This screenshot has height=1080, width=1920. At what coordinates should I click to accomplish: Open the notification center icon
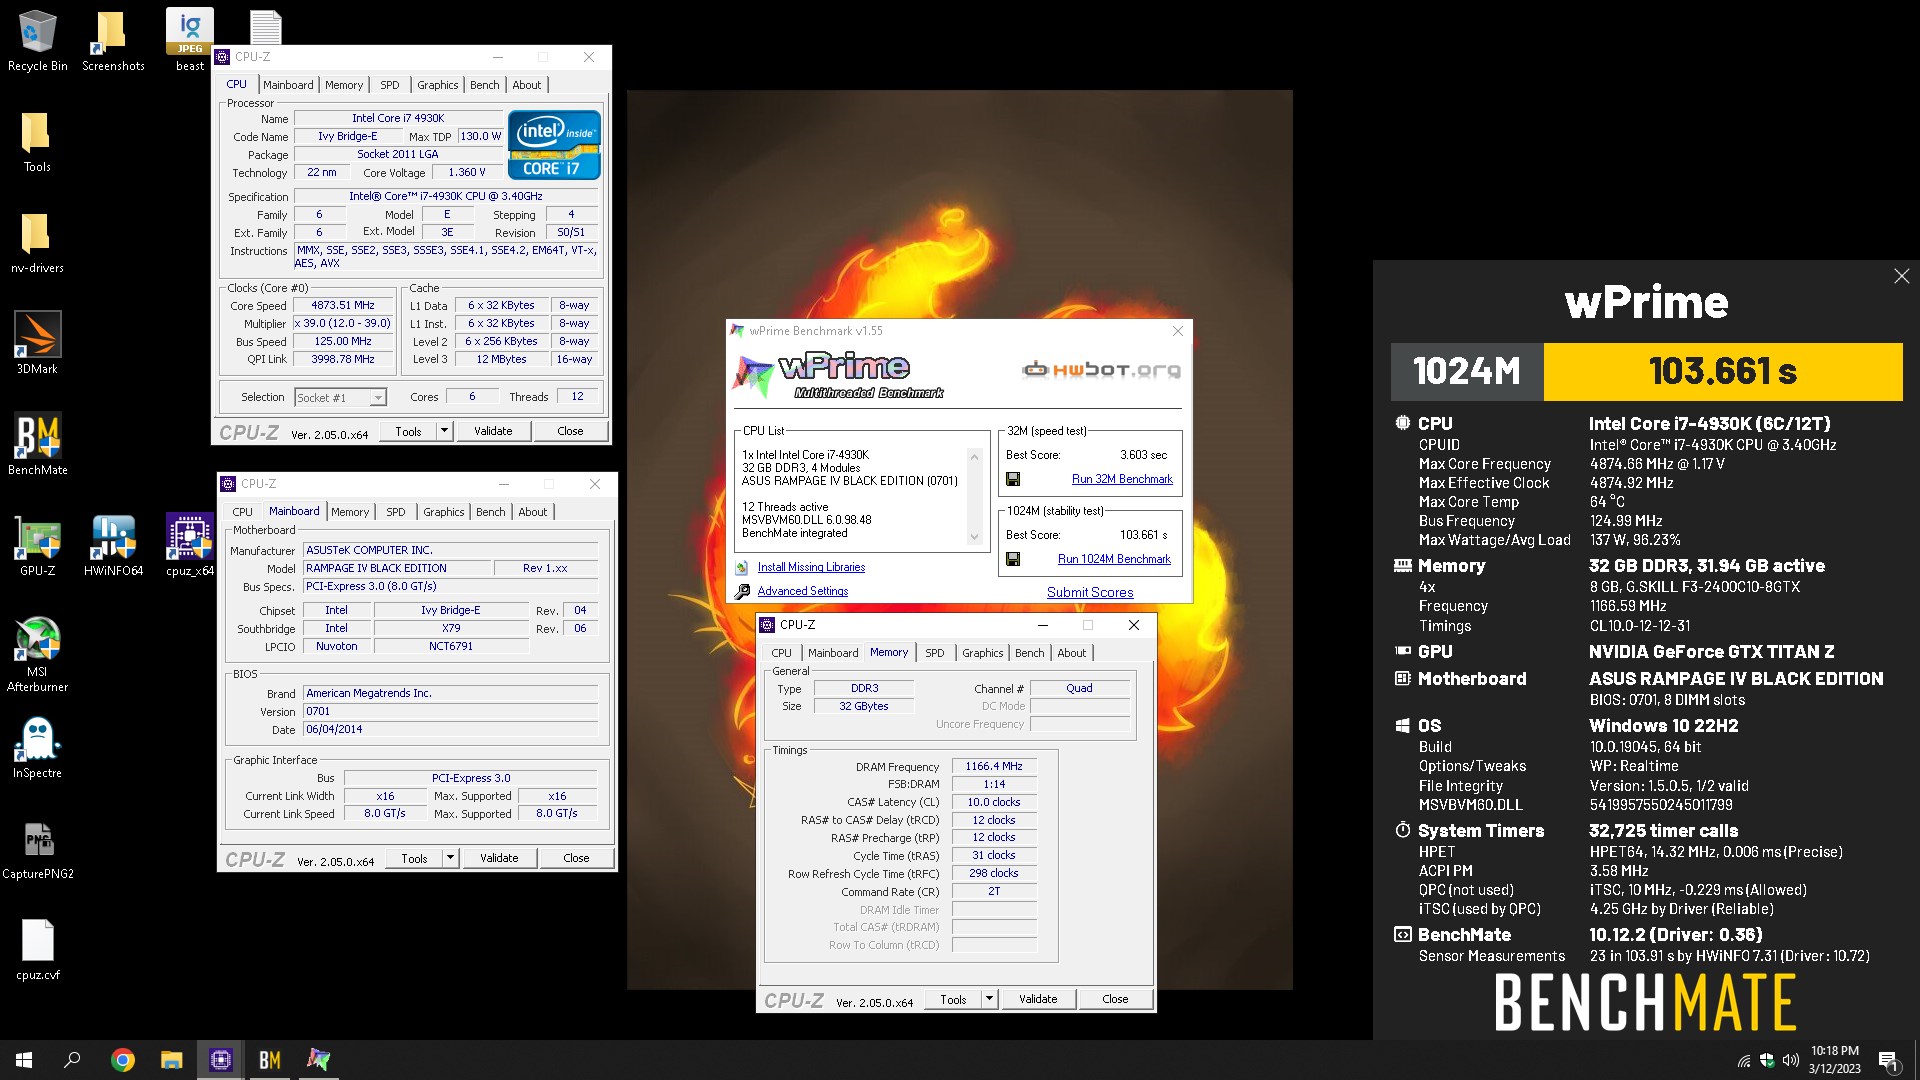1888,1060
